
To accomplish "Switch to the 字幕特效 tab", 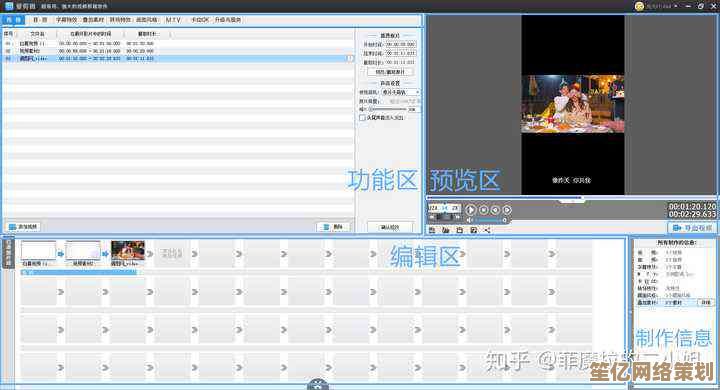I will click(67, 20).
